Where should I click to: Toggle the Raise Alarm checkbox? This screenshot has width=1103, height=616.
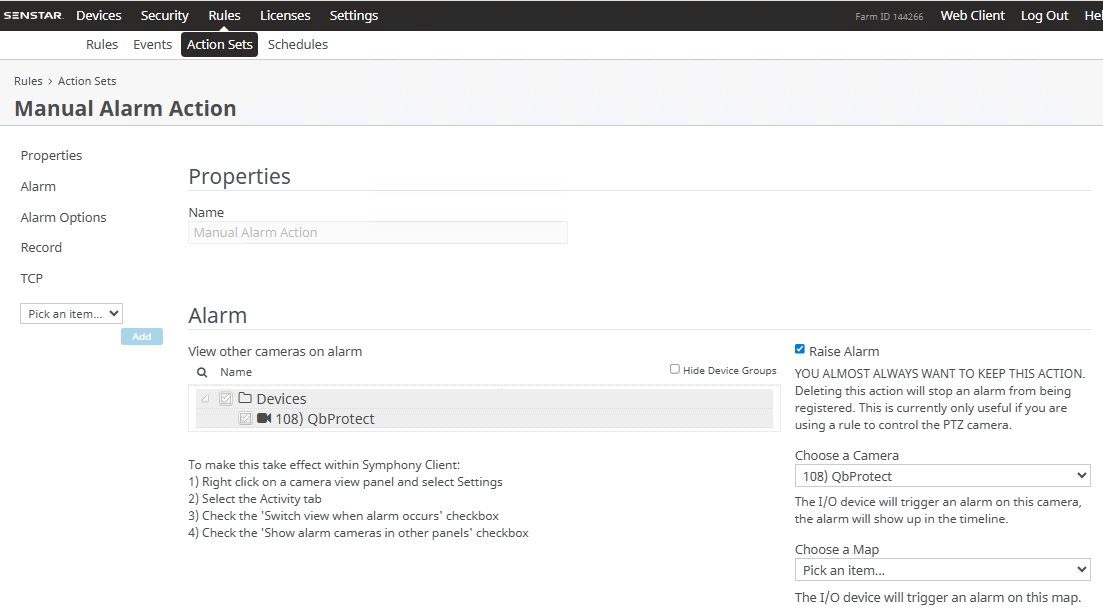[800, 350]
